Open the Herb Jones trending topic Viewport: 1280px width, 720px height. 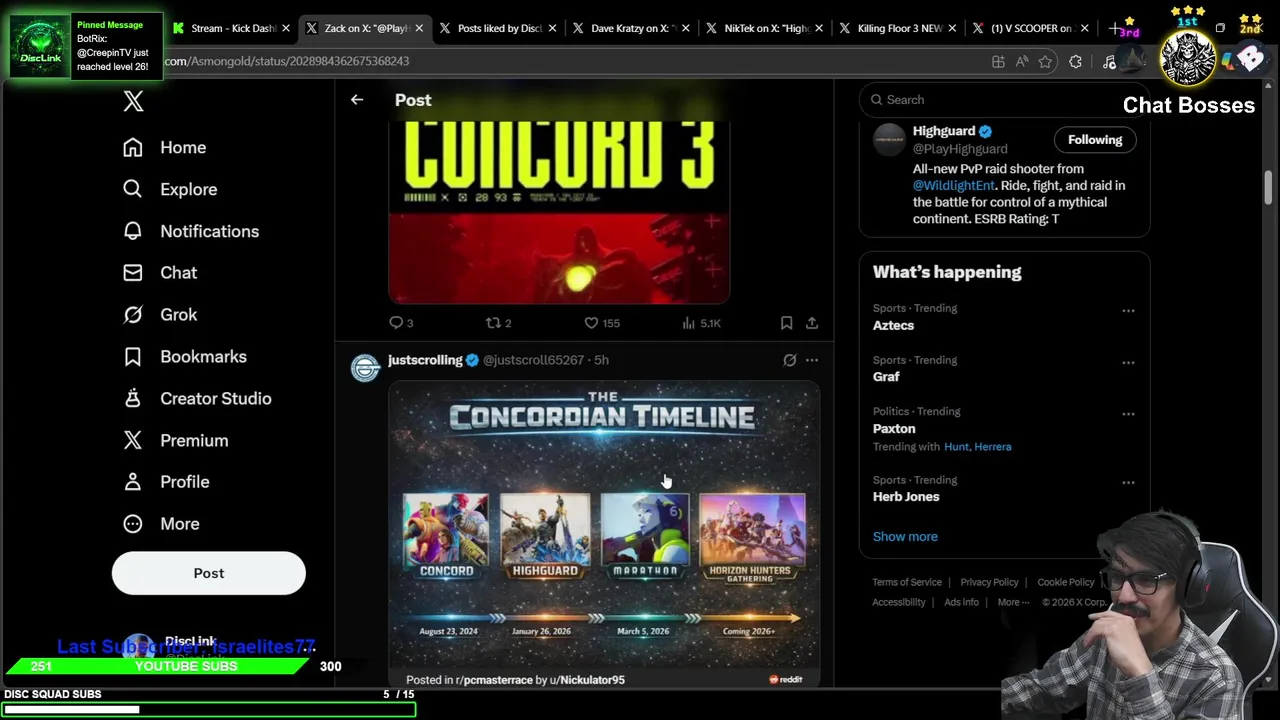[x=906, y=496]
